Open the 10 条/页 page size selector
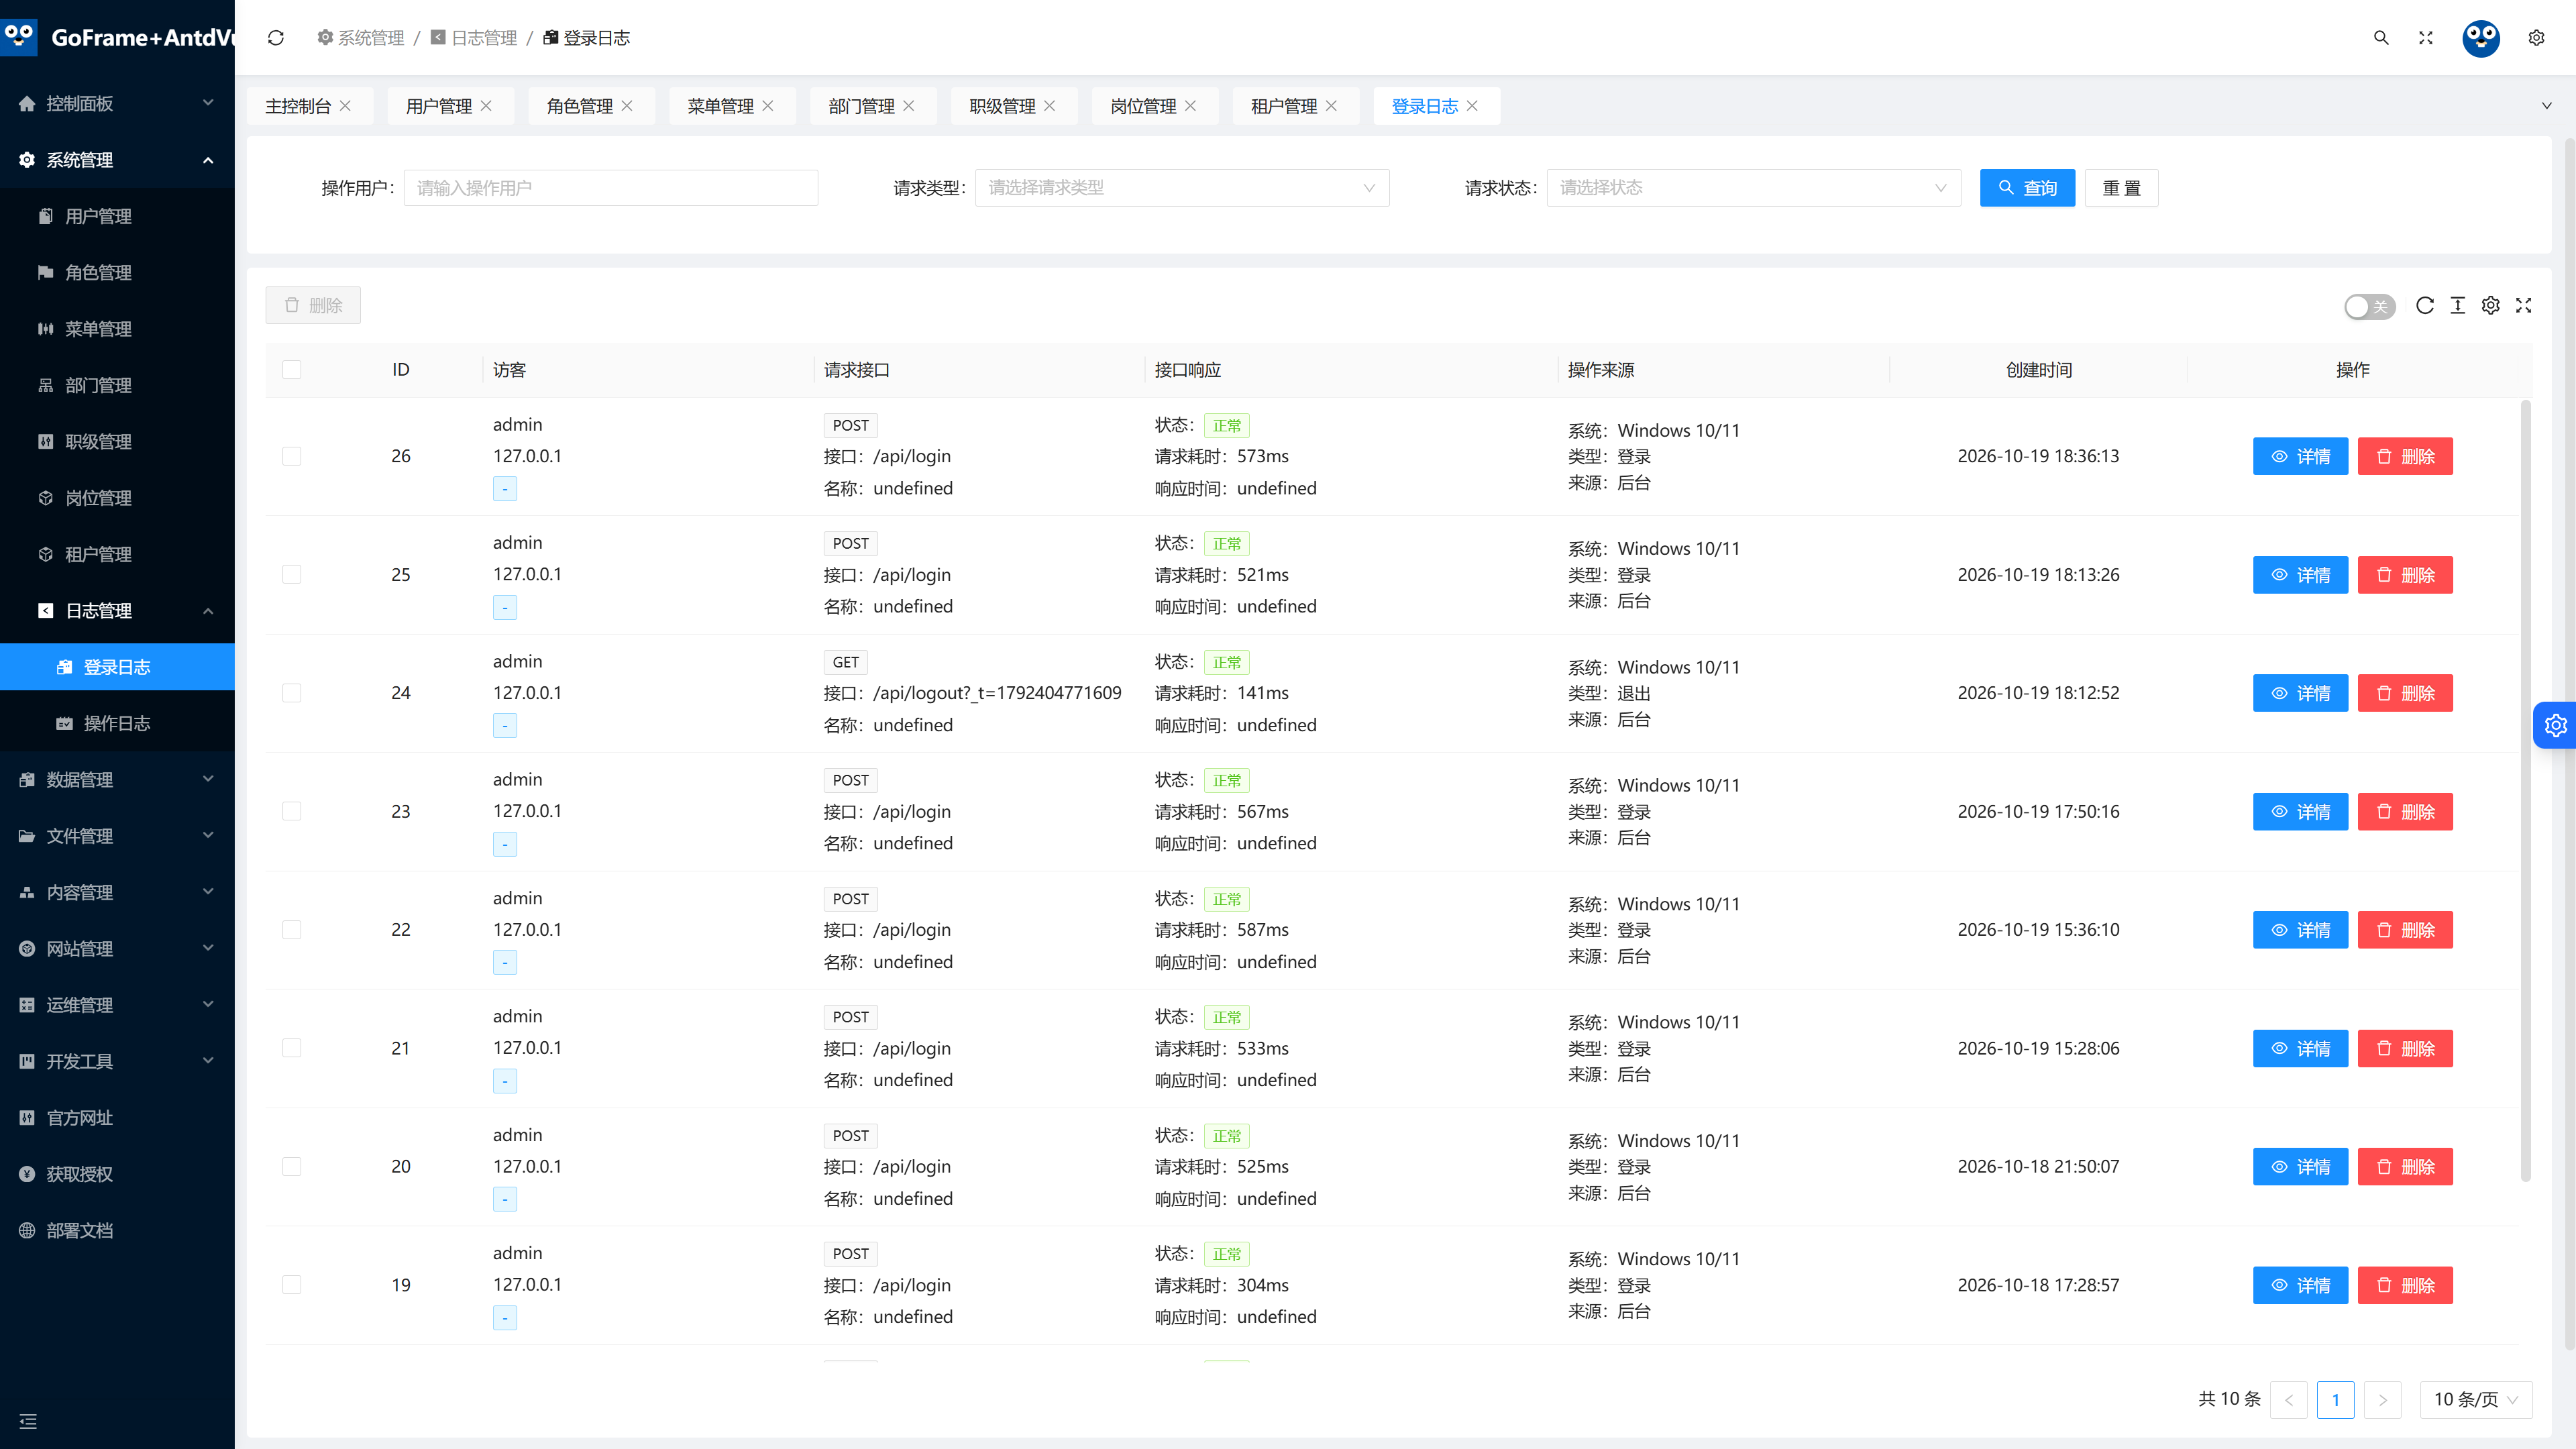The height and width of the screenshot is (1449, 2576). point(2476,1399)
